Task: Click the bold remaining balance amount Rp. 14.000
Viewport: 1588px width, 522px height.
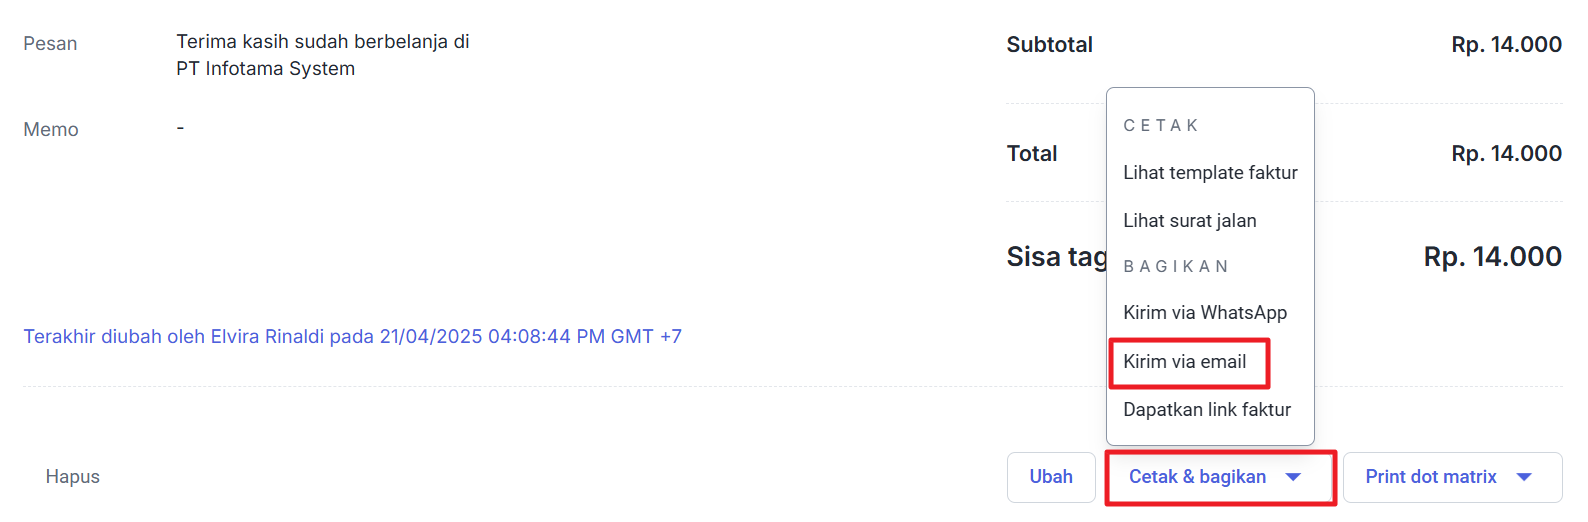Action: [1492, 257]
